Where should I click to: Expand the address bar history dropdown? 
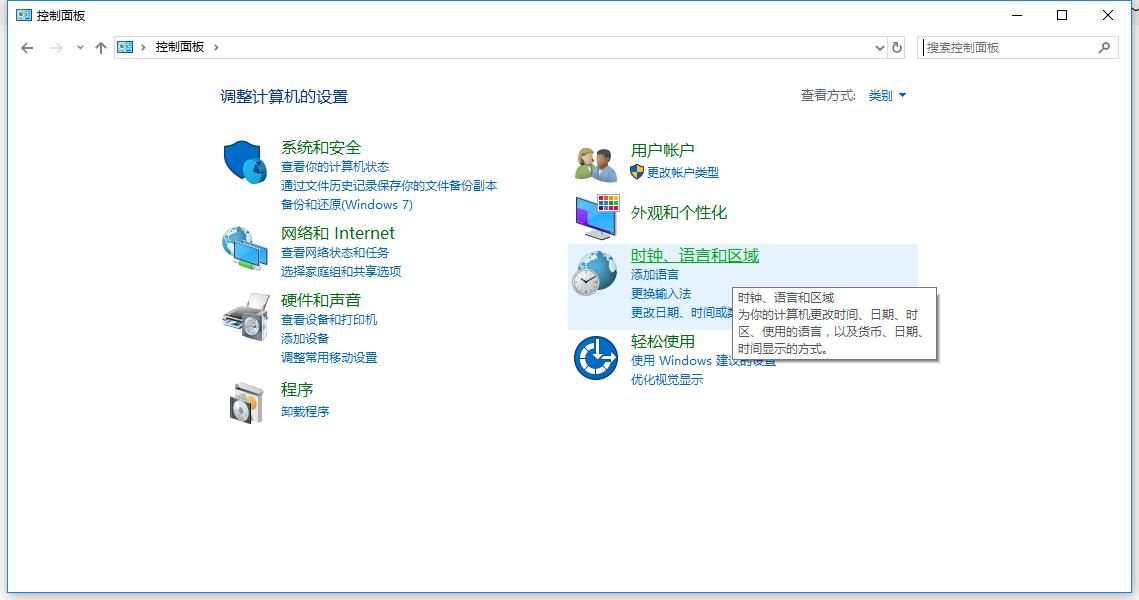pyautogui.click(x=879, y=47)
